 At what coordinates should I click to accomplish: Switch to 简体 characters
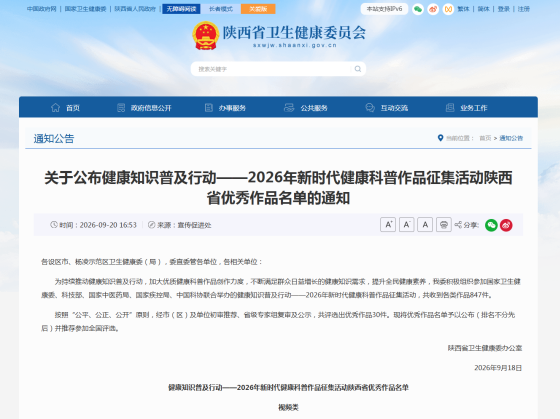484,9
